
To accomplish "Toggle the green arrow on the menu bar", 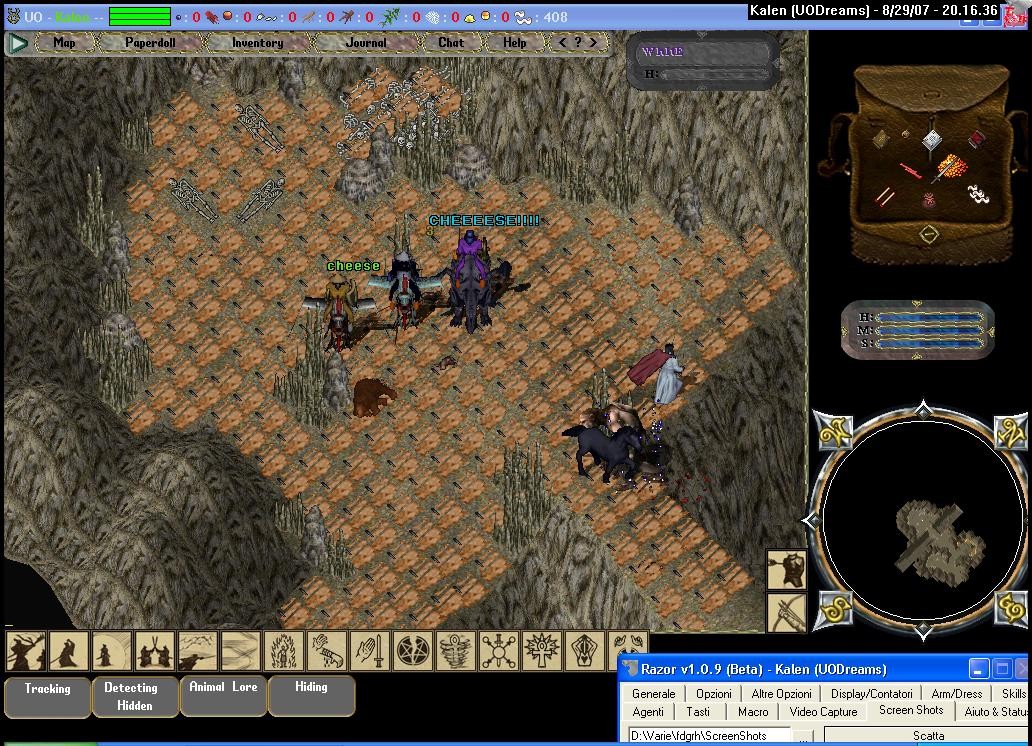I will 18,43.
